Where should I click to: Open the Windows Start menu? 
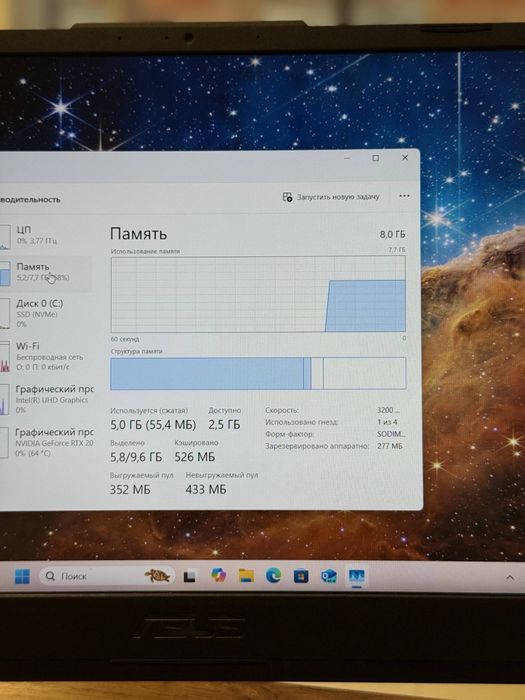click(x=22, y=576)
